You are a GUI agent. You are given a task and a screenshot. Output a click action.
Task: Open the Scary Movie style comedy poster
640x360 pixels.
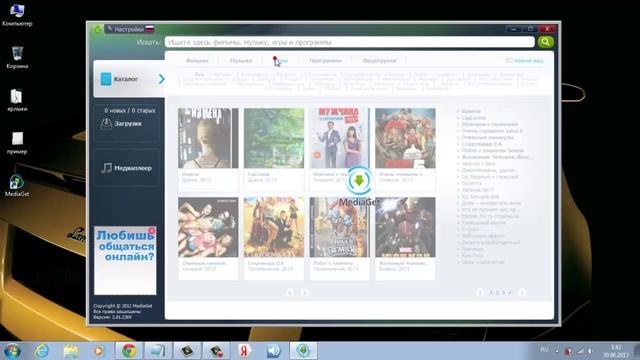tap(405, 138)
